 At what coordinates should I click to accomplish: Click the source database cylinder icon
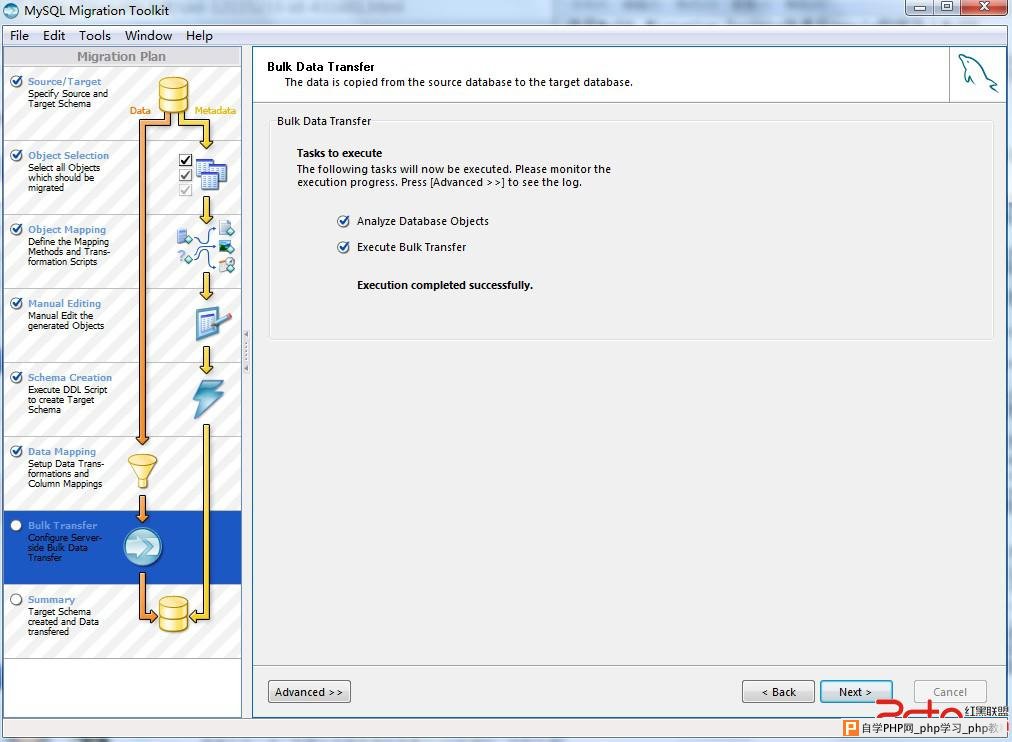click(174, 95)
